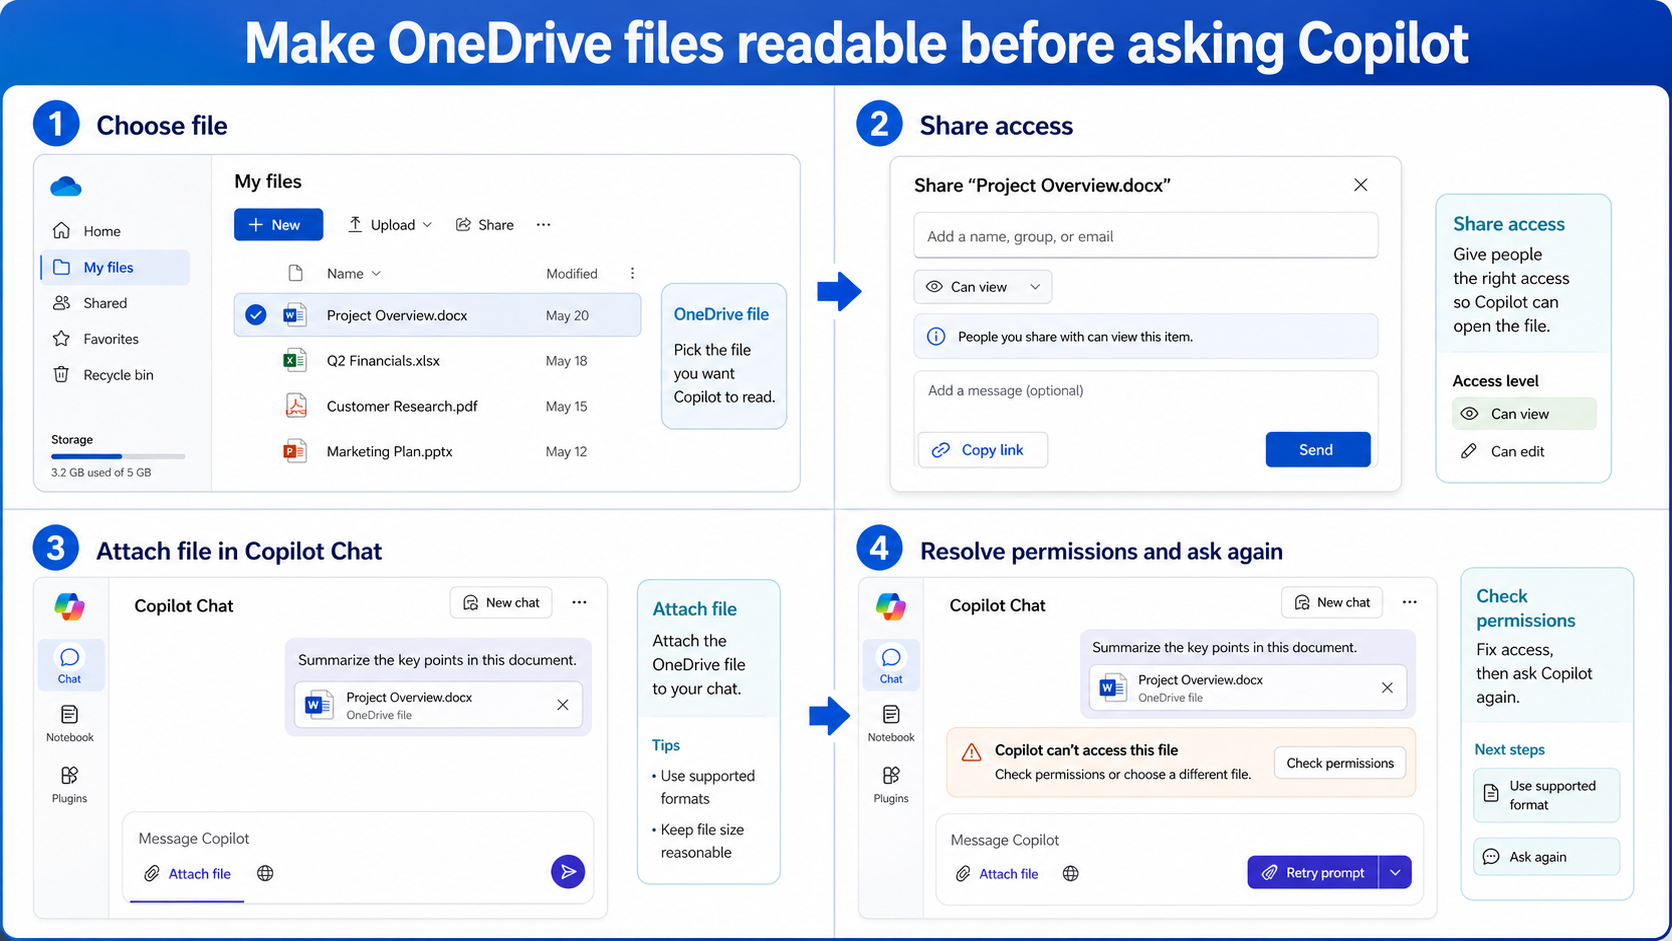
Task: Open Marketing Plan.pptx file name
Action: coord(389,452)
